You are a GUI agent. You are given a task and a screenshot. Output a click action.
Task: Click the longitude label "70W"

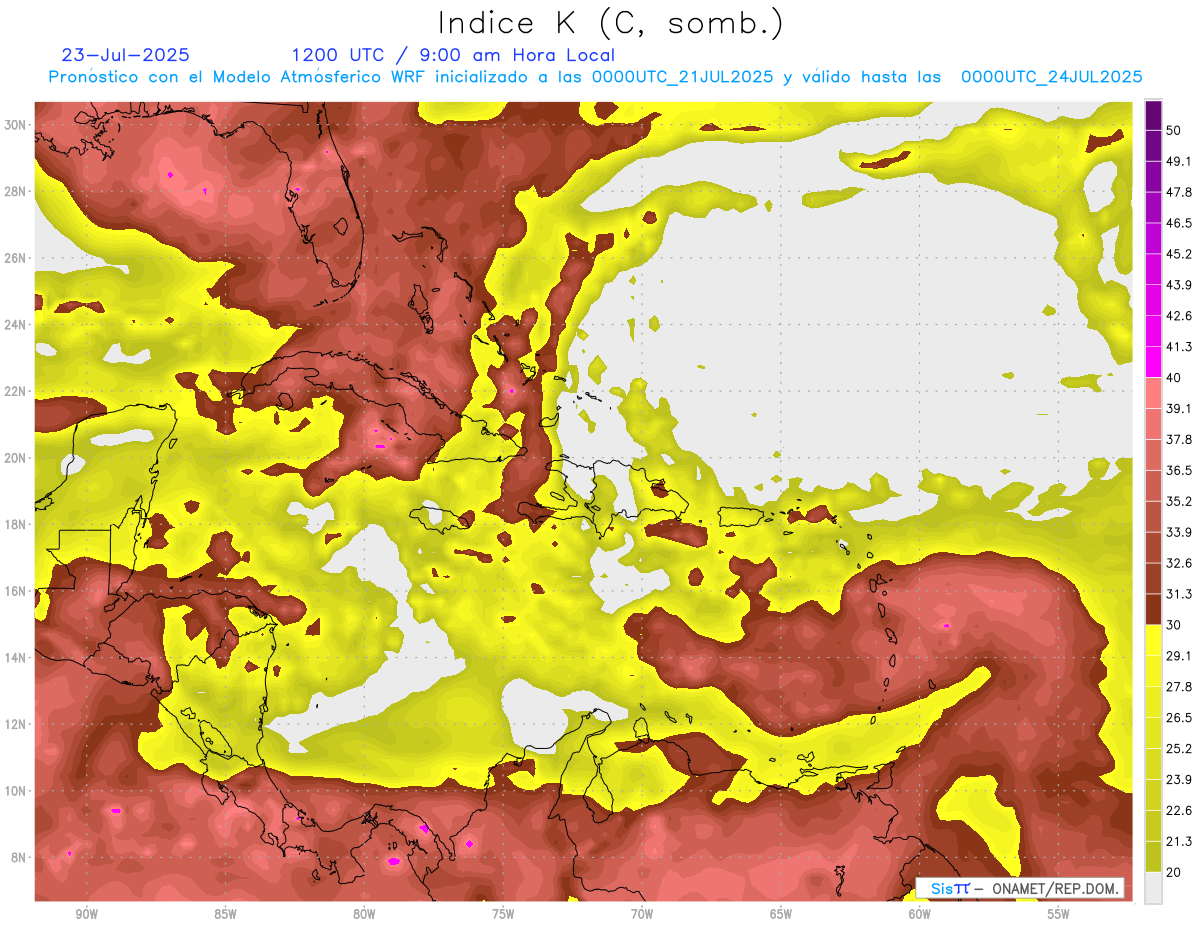tap(642, 914)
